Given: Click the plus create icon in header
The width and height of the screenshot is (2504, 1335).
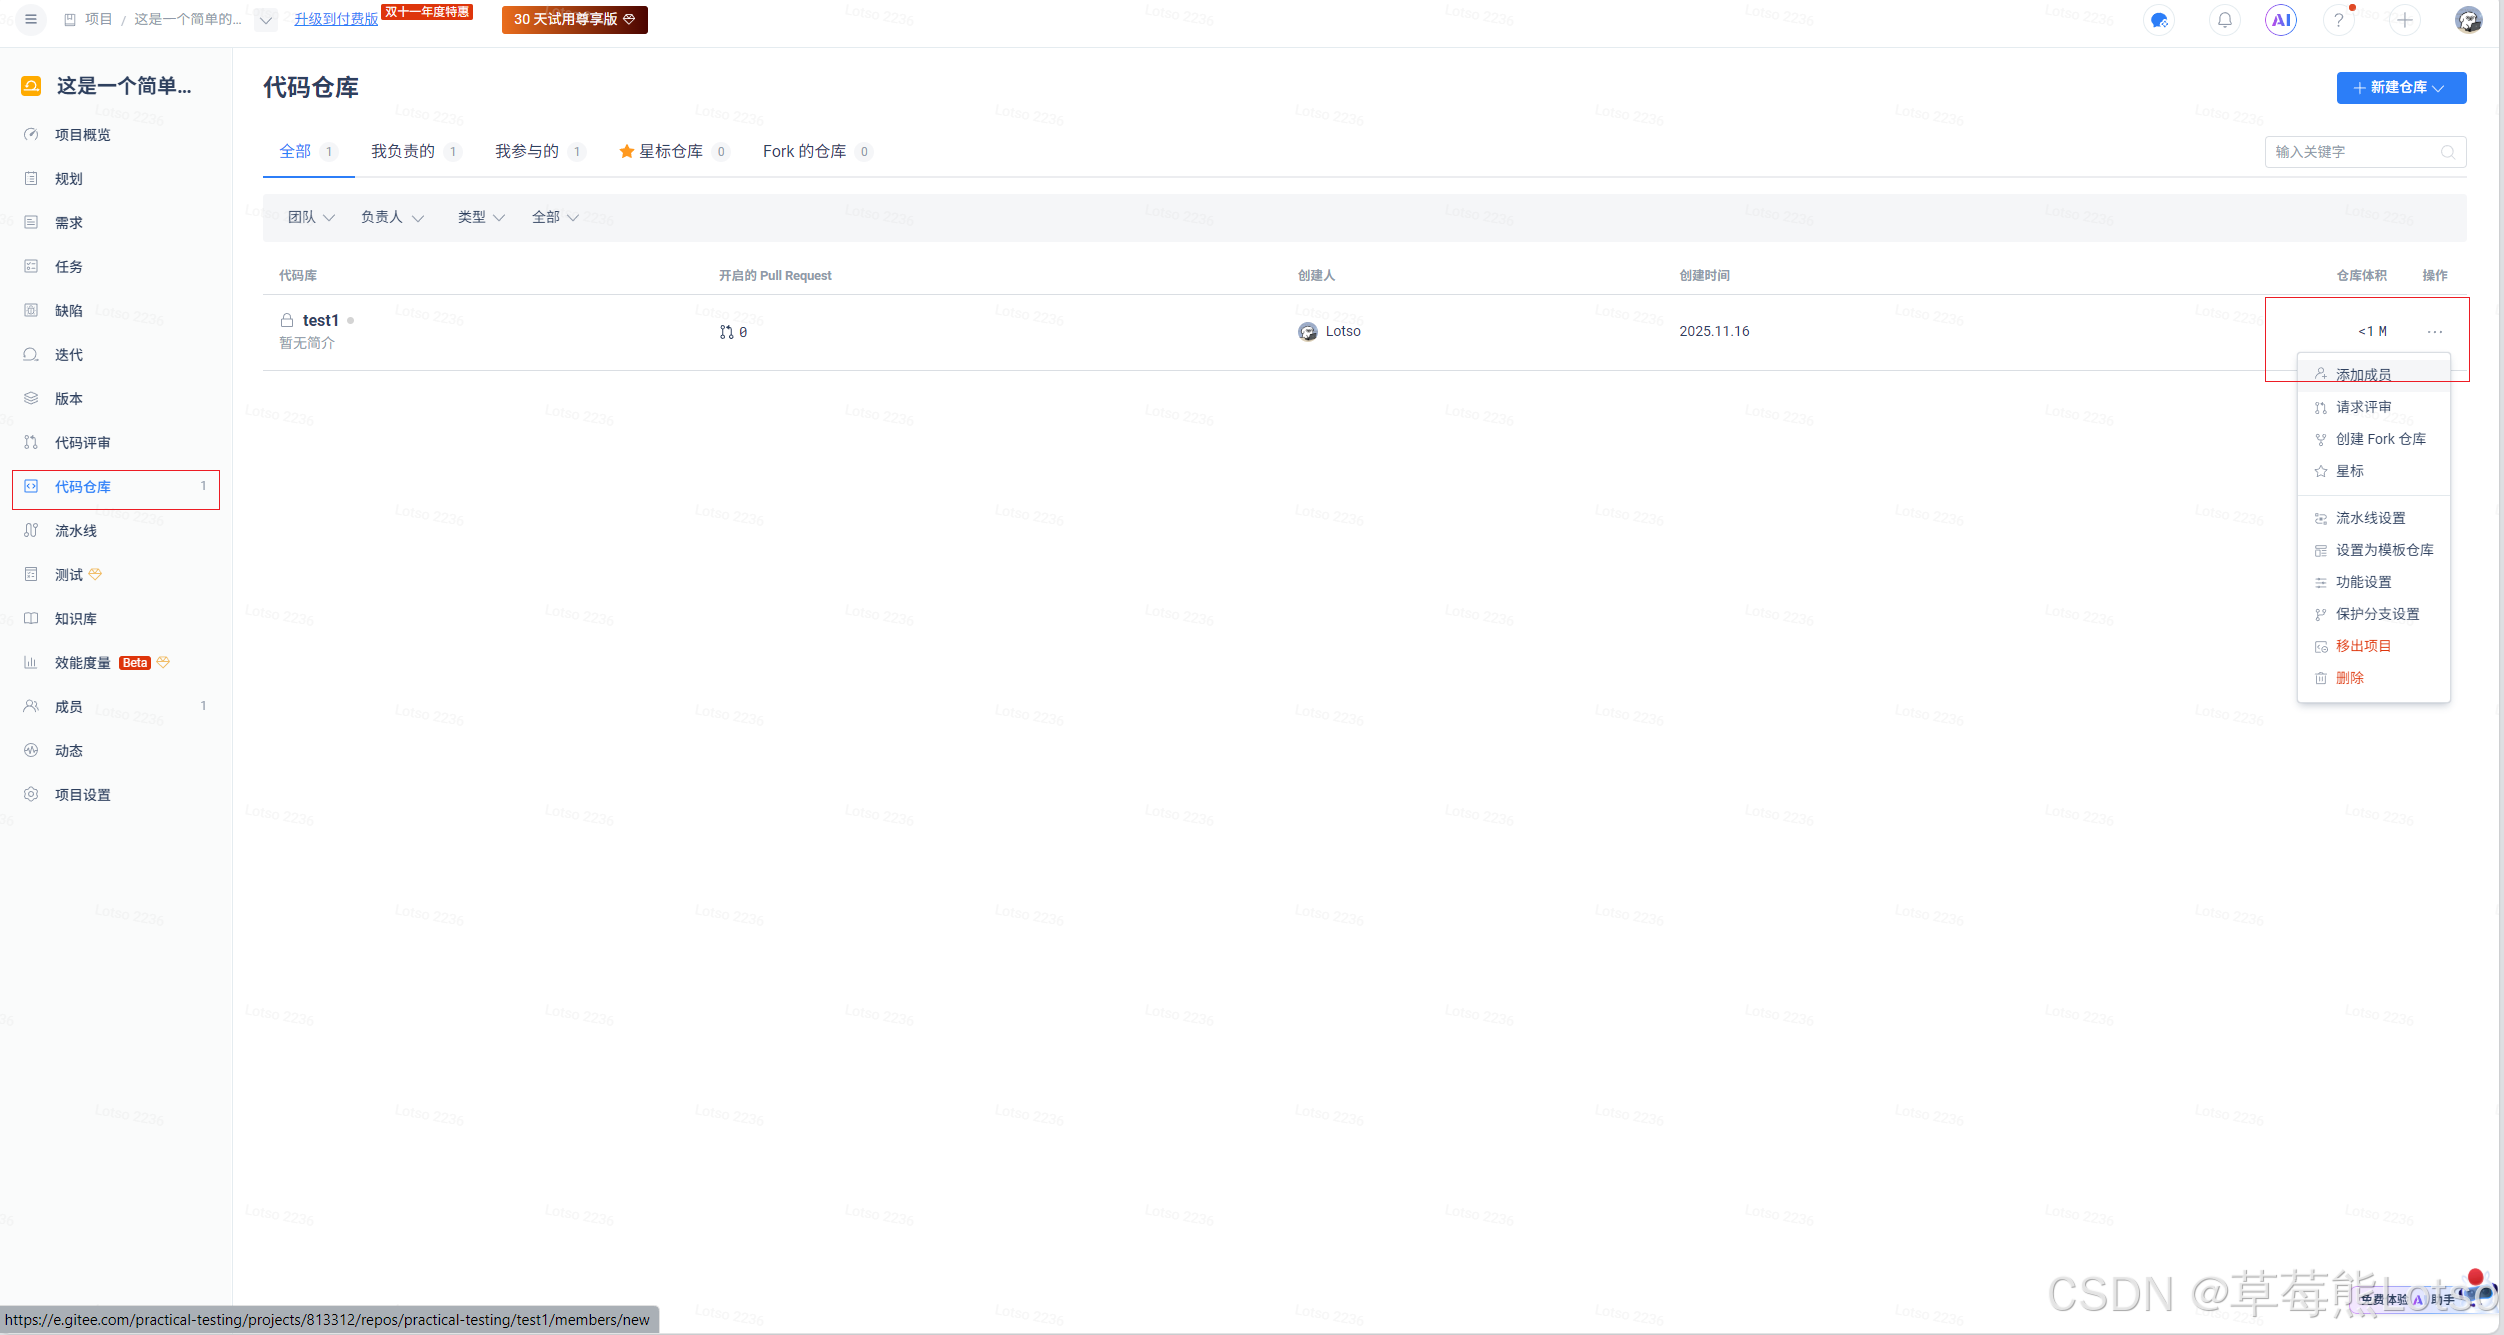Looking at the screenshot, I should click(x=2404, y=20).
